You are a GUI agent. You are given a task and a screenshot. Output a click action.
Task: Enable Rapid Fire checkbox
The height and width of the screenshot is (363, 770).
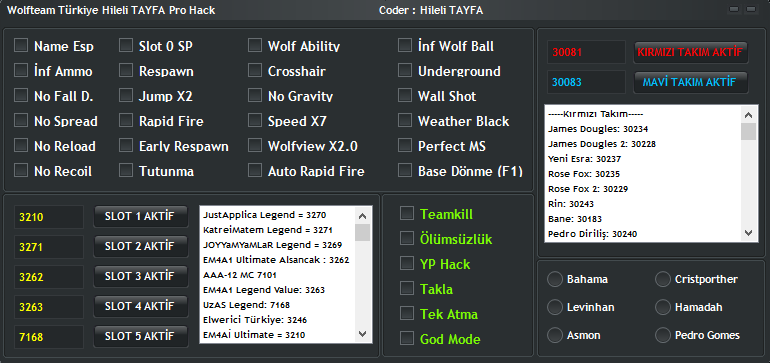pos(126,121)
